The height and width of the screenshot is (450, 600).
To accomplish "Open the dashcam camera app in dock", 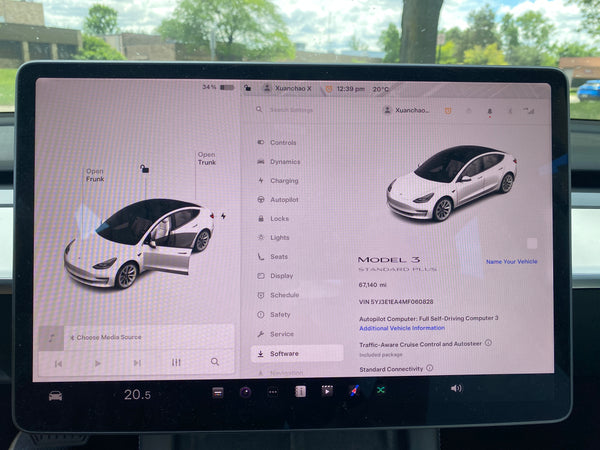I will tap(245, 392).
